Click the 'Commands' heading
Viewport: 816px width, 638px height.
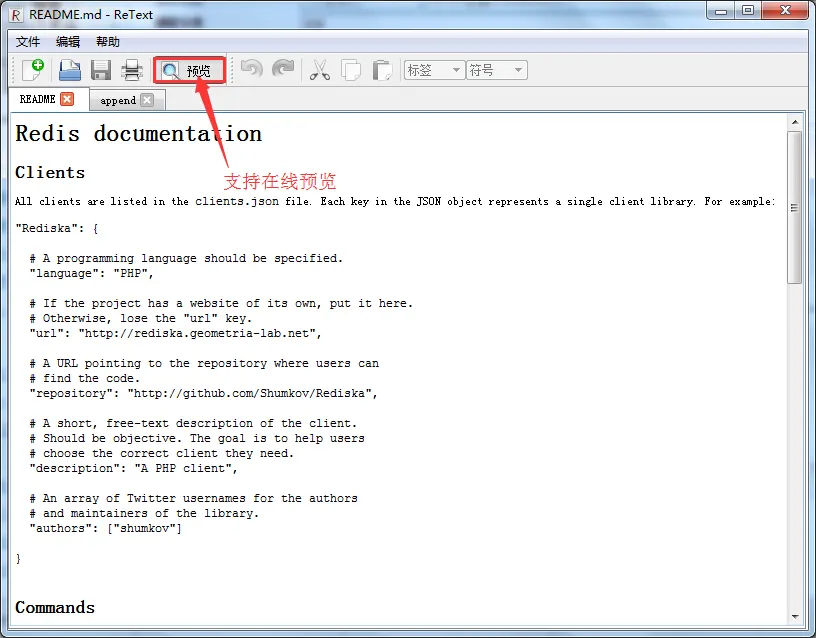[55, 607]
